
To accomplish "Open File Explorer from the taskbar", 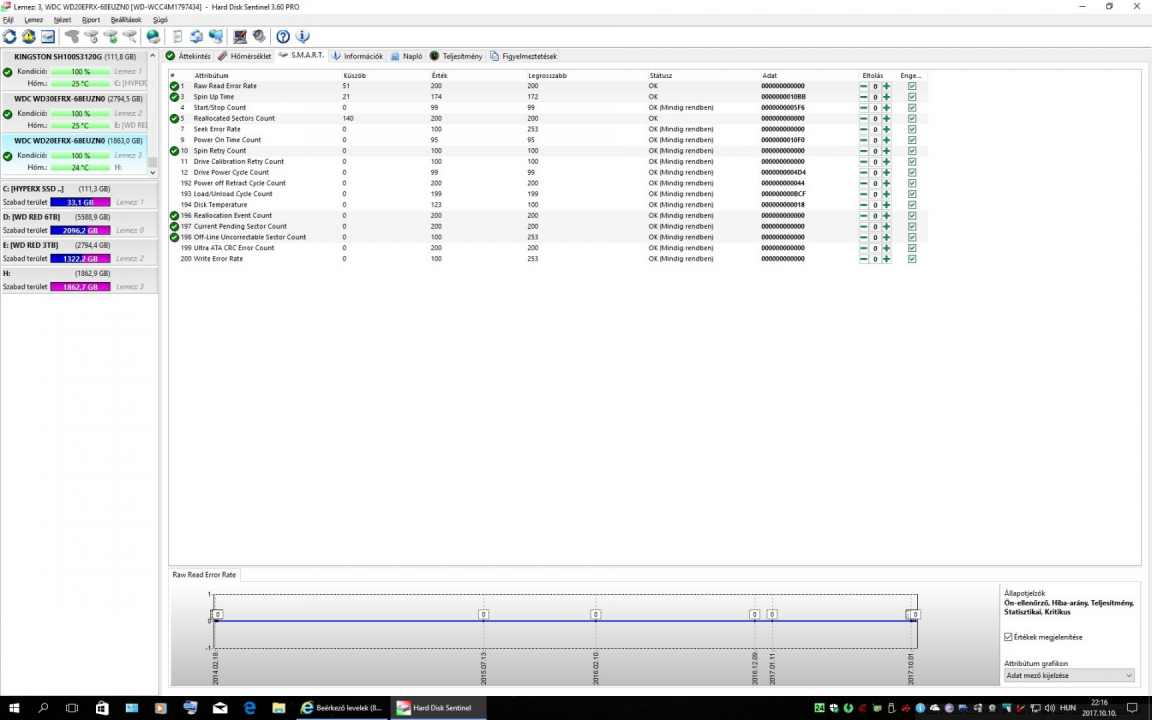I will (278, 708).
